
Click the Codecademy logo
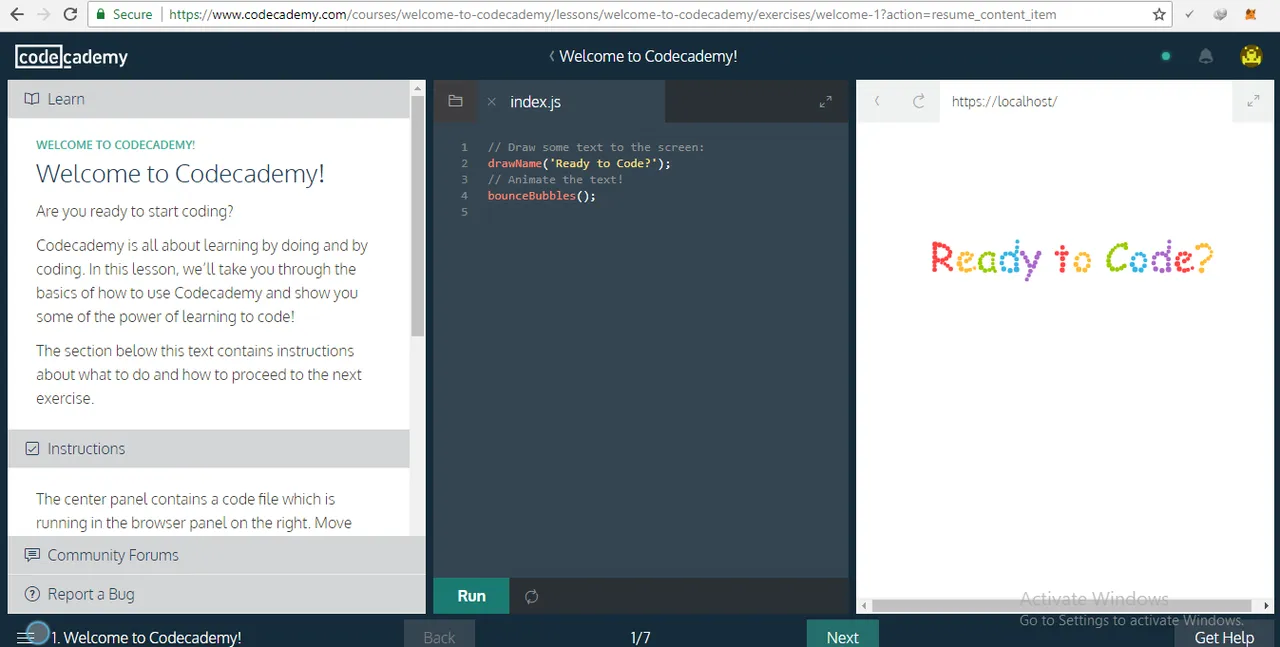71,57
